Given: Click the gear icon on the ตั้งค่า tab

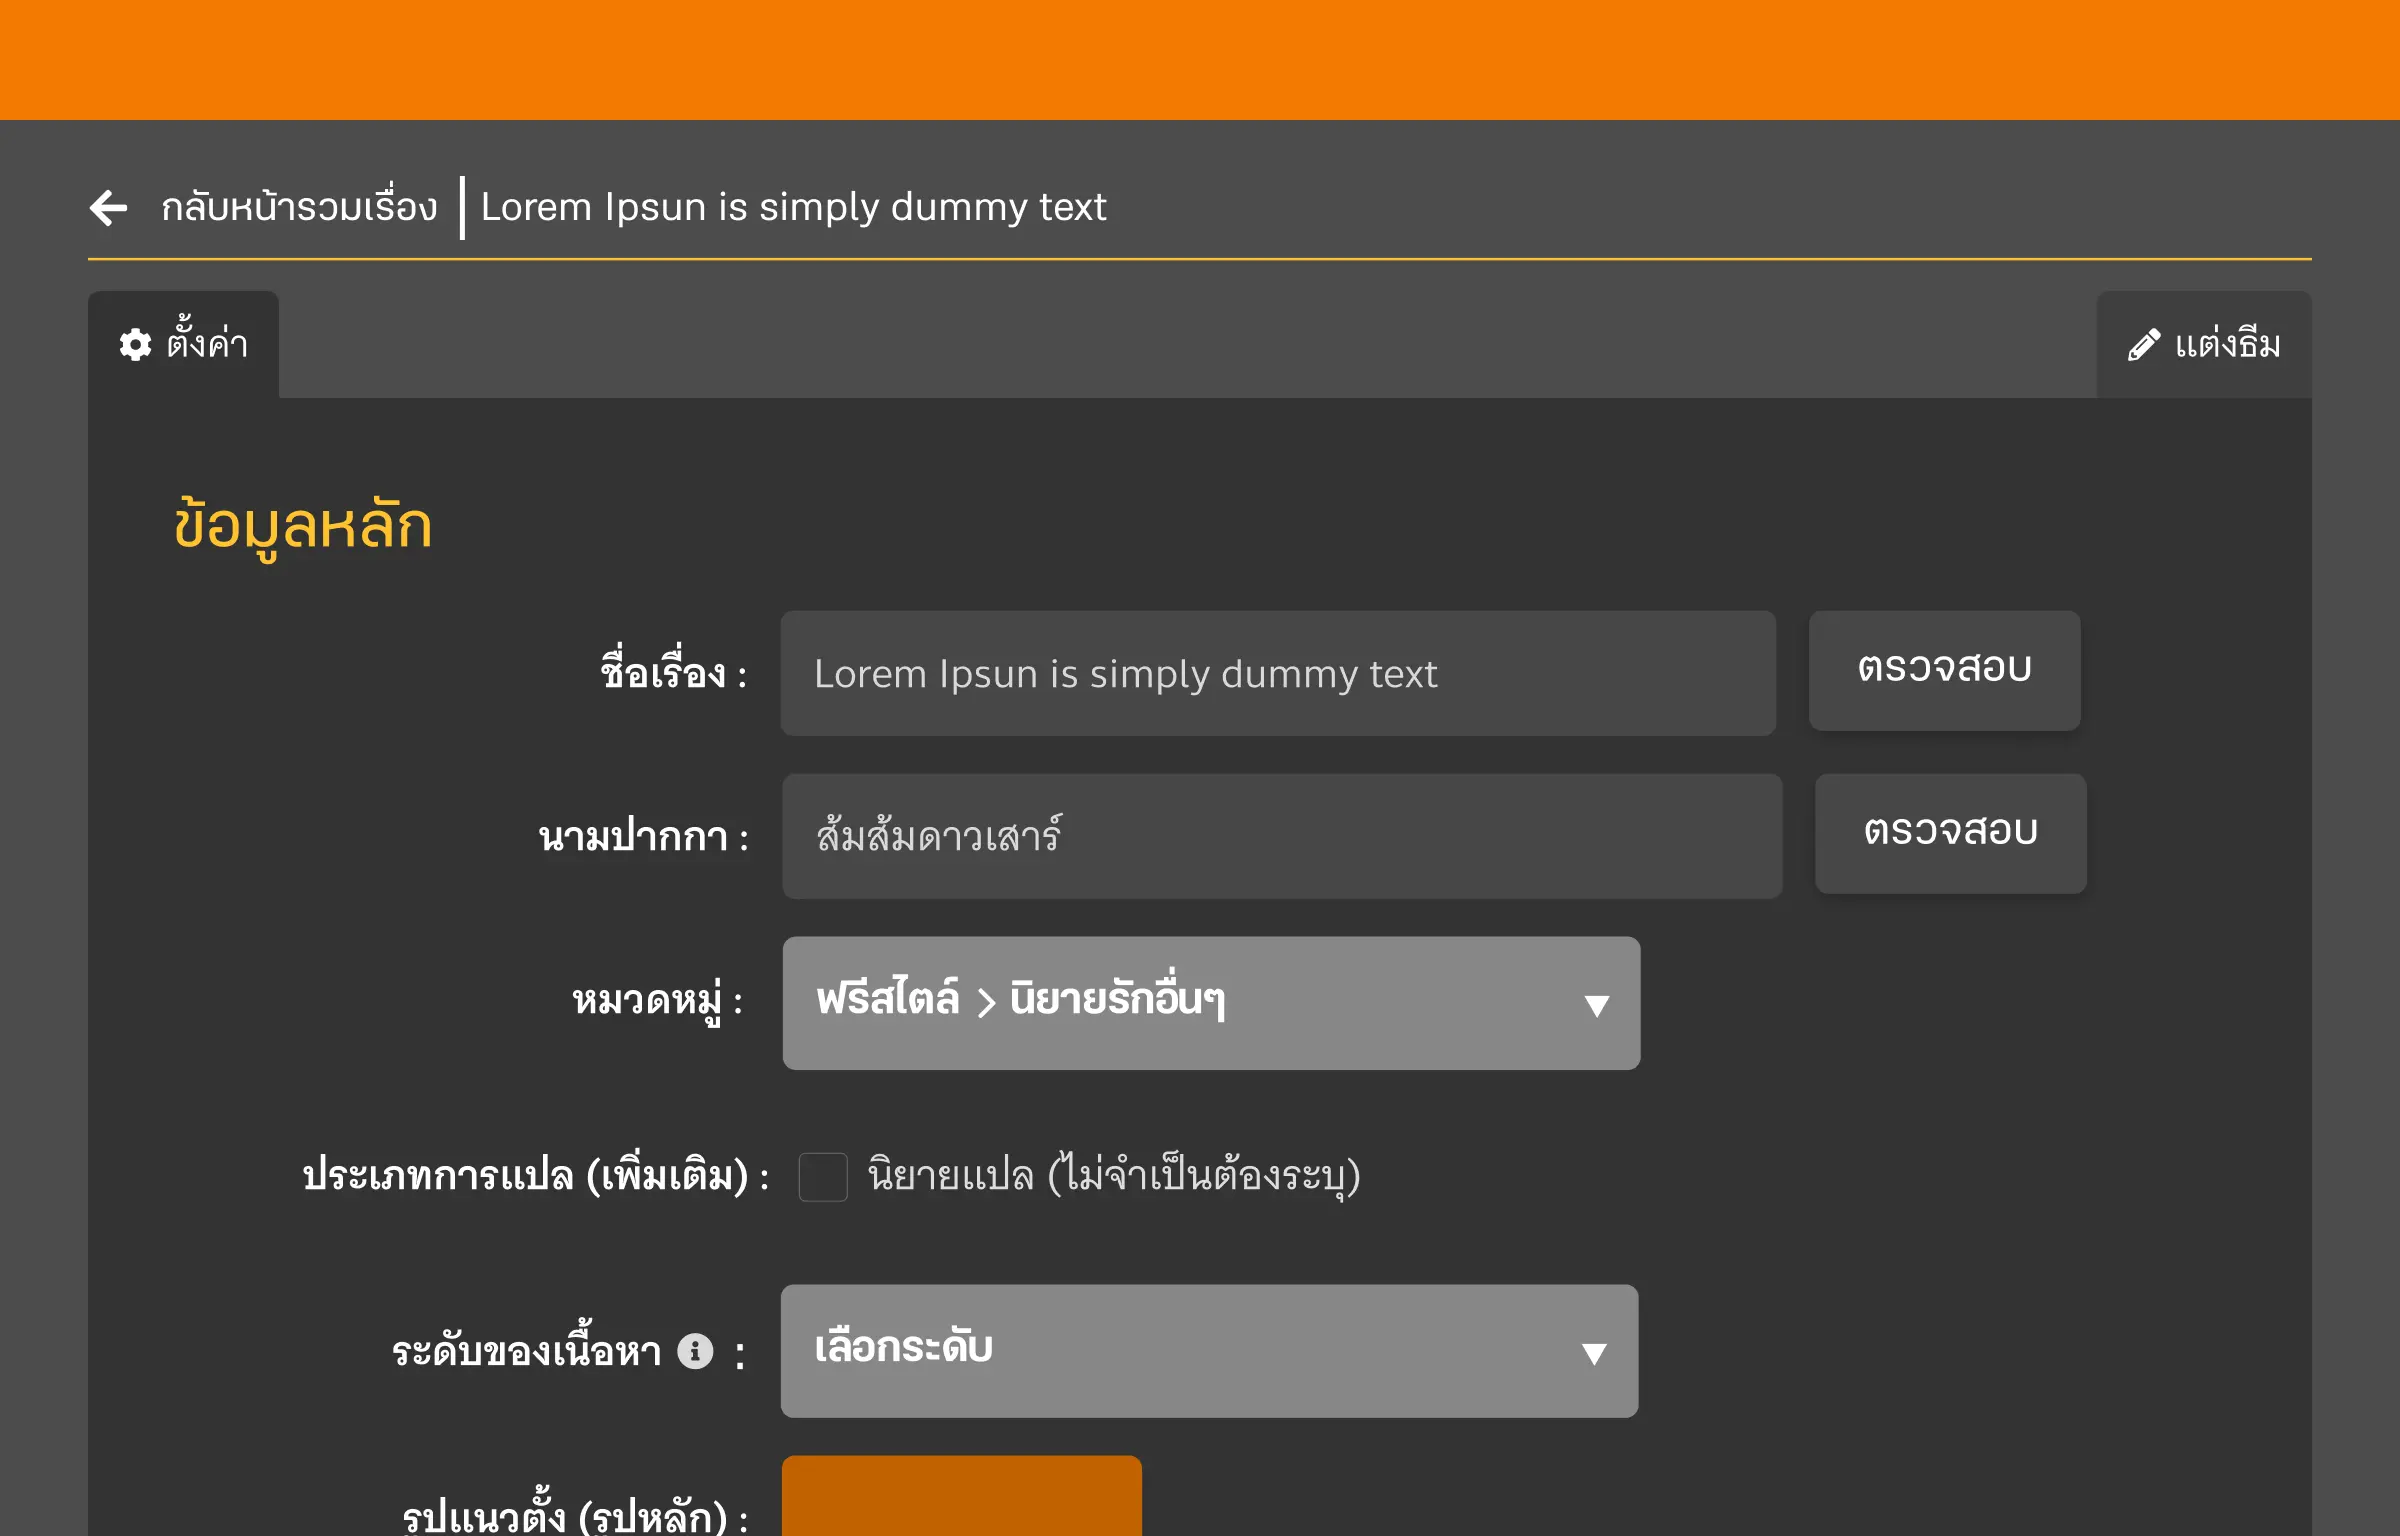Looking at the screenshot, I should [136, 345].
